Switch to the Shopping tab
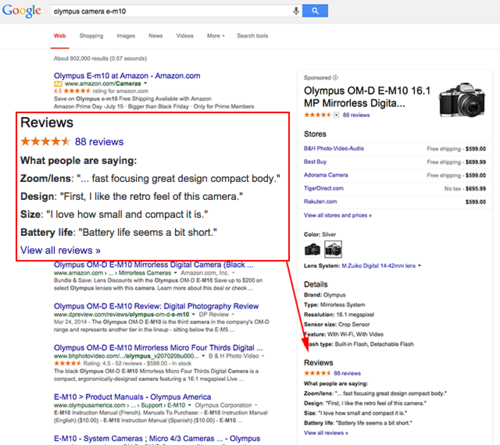500x445 pixels. (x=91, y=36)
